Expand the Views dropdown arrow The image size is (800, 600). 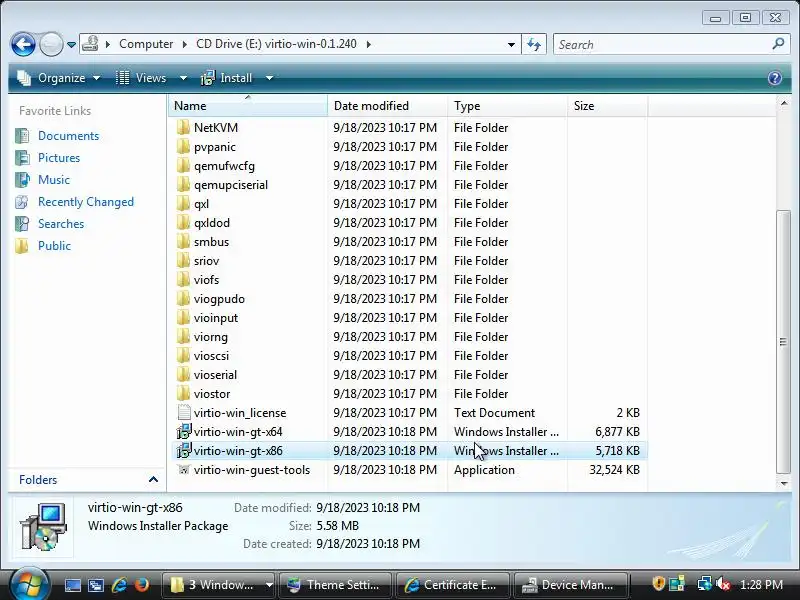tap(183, 78)
